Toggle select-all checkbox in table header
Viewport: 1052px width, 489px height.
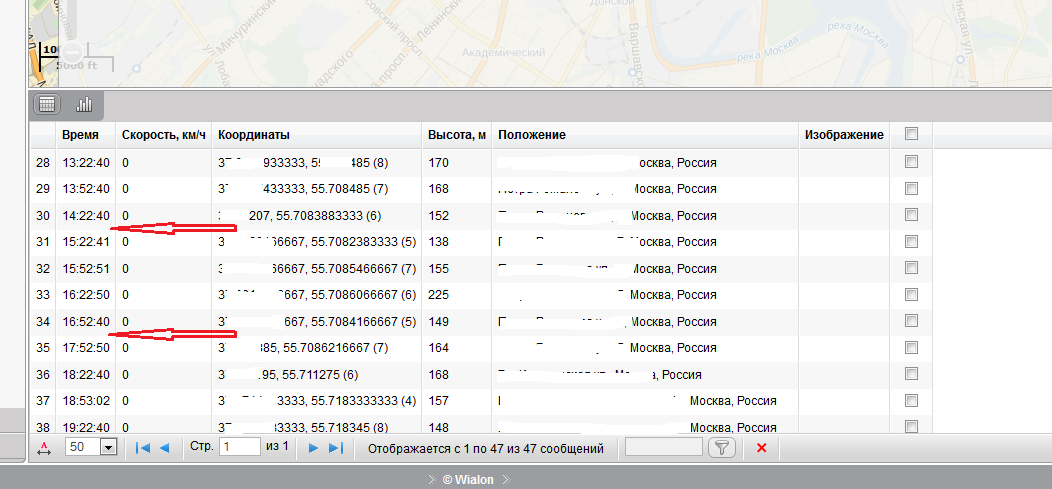click(x=911, y=134)
